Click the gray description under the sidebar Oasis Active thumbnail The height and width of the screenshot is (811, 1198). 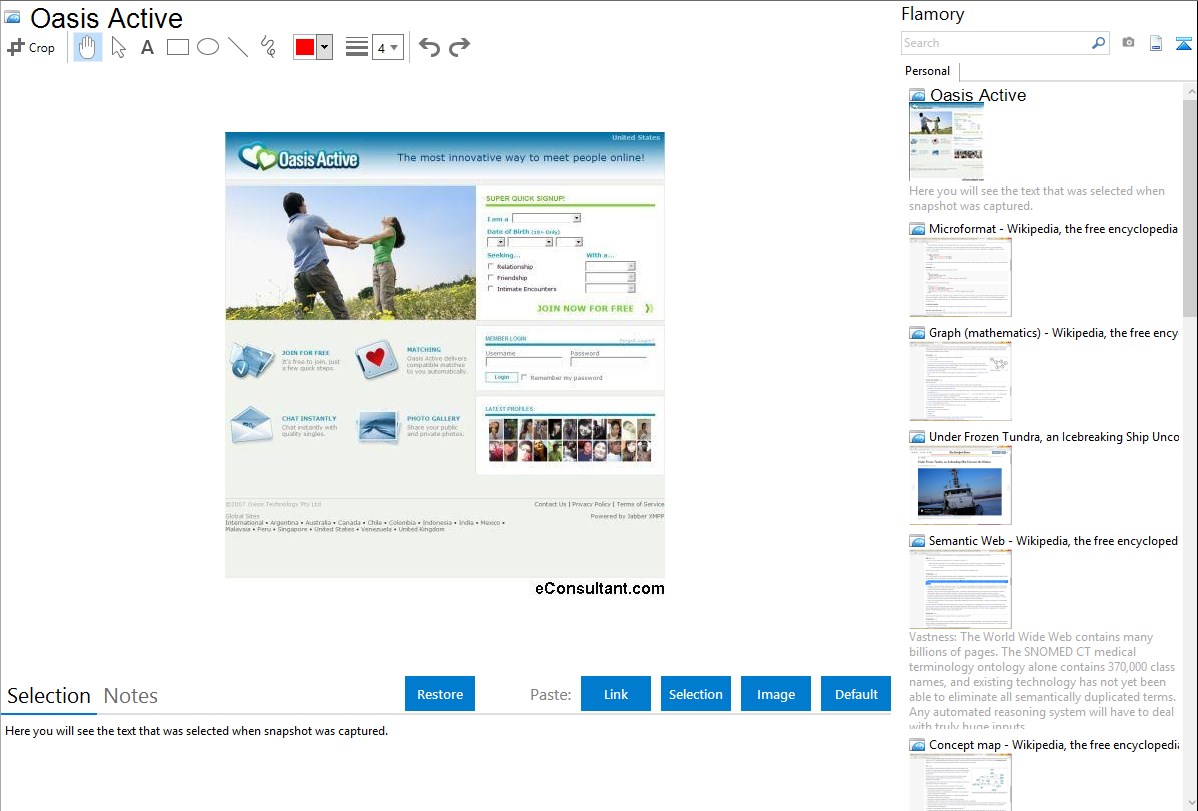(1037, 199)
